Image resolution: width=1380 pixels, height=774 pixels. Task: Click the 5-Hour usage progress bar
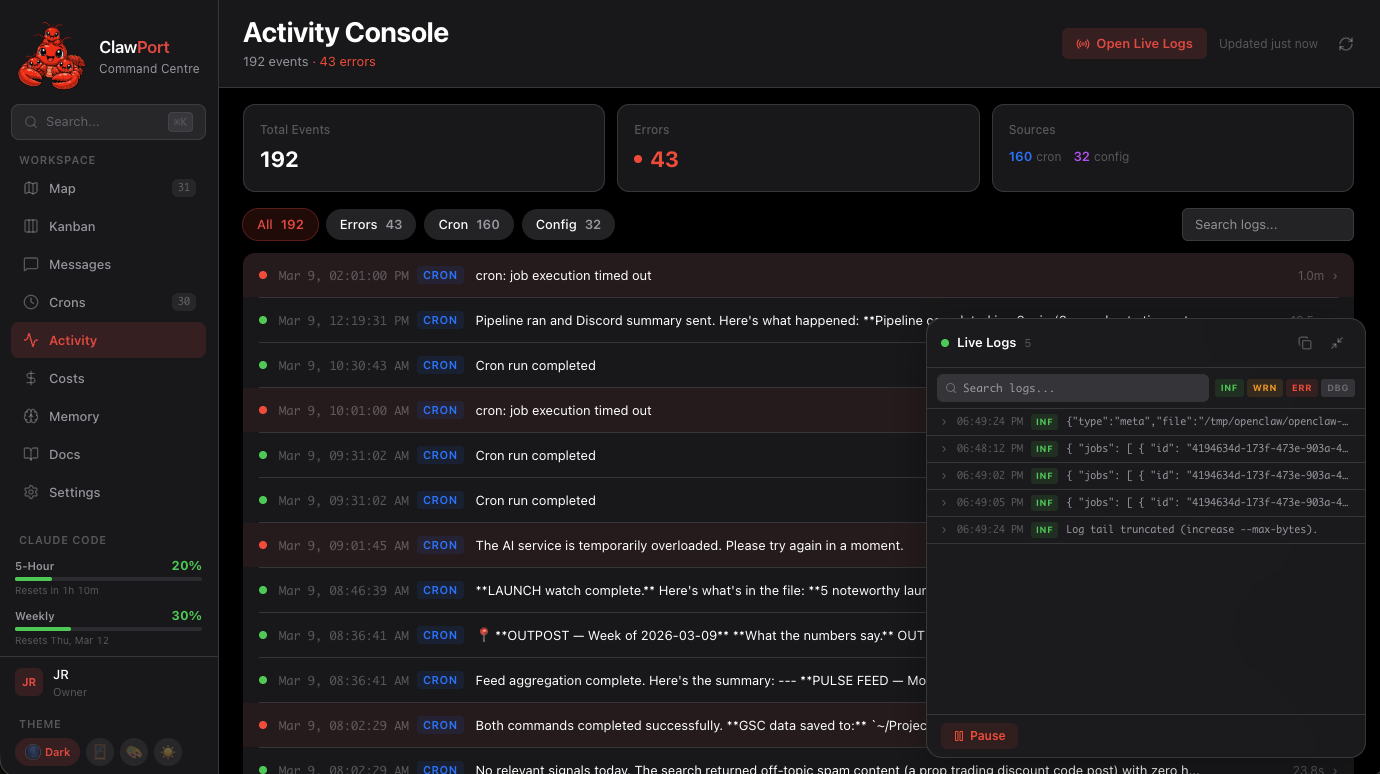pyautogui.click(x=108, y=579)
